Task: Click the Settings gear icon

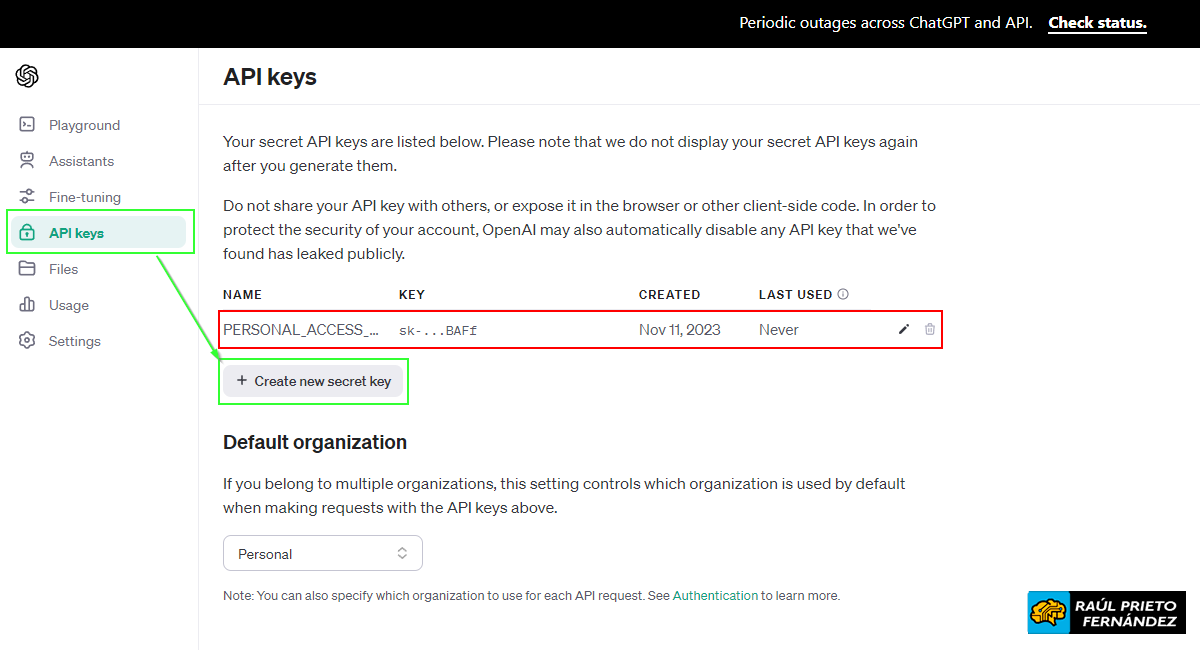Action: (28, 341)
